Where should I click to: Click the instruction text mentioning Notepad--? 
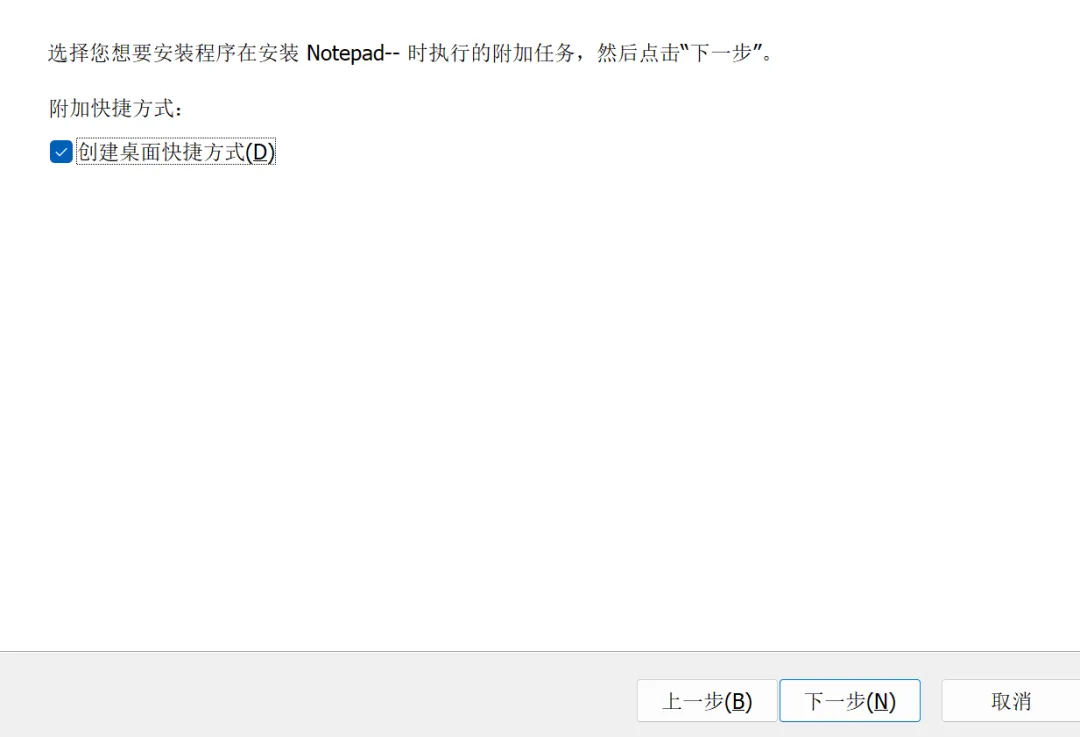(x=411, y=53)
